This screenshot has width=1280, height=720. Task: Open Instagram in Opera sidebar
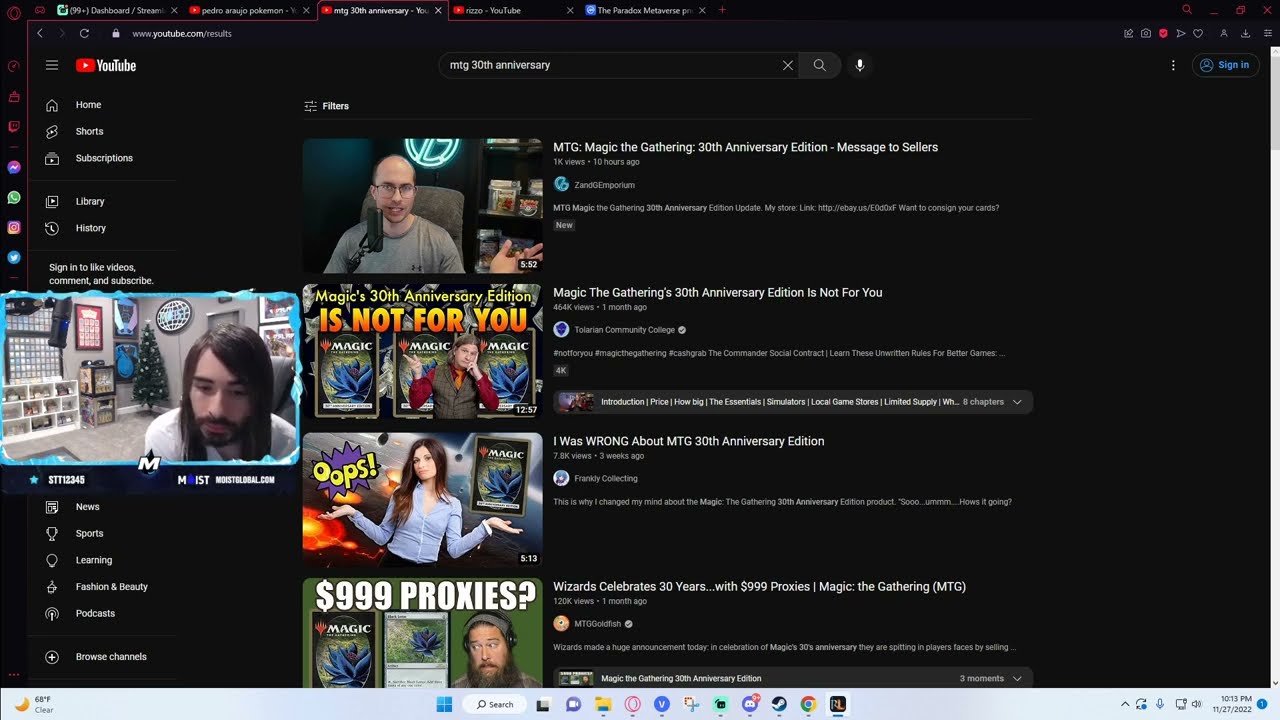coord(14,228)
